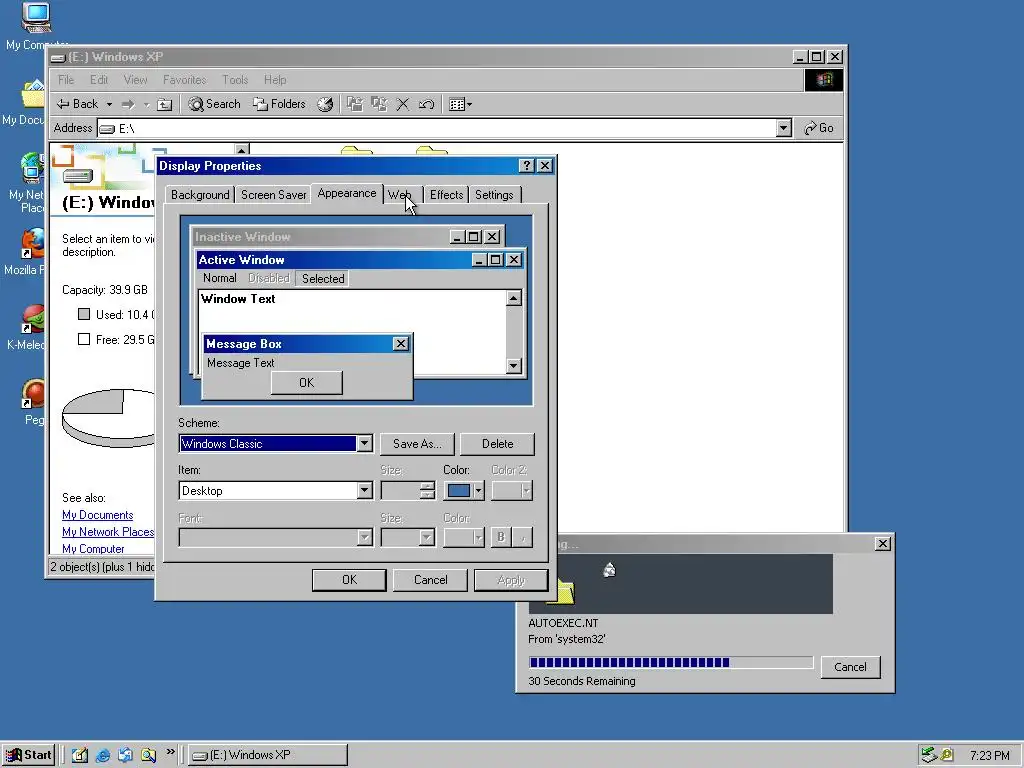Click the Go button beside address bar
Image resolution: width=1024 pixels, height=768 pixels.
(x=819, y=128)
